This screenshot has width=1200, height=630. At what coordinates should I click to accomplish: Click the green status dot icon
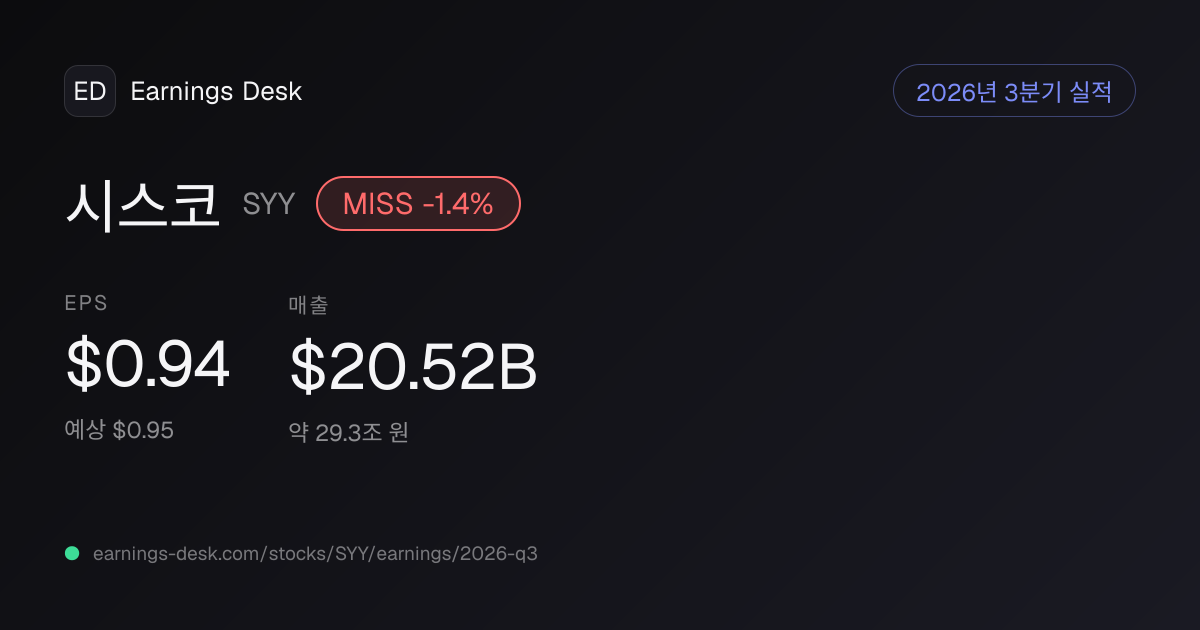click(72, 553)
